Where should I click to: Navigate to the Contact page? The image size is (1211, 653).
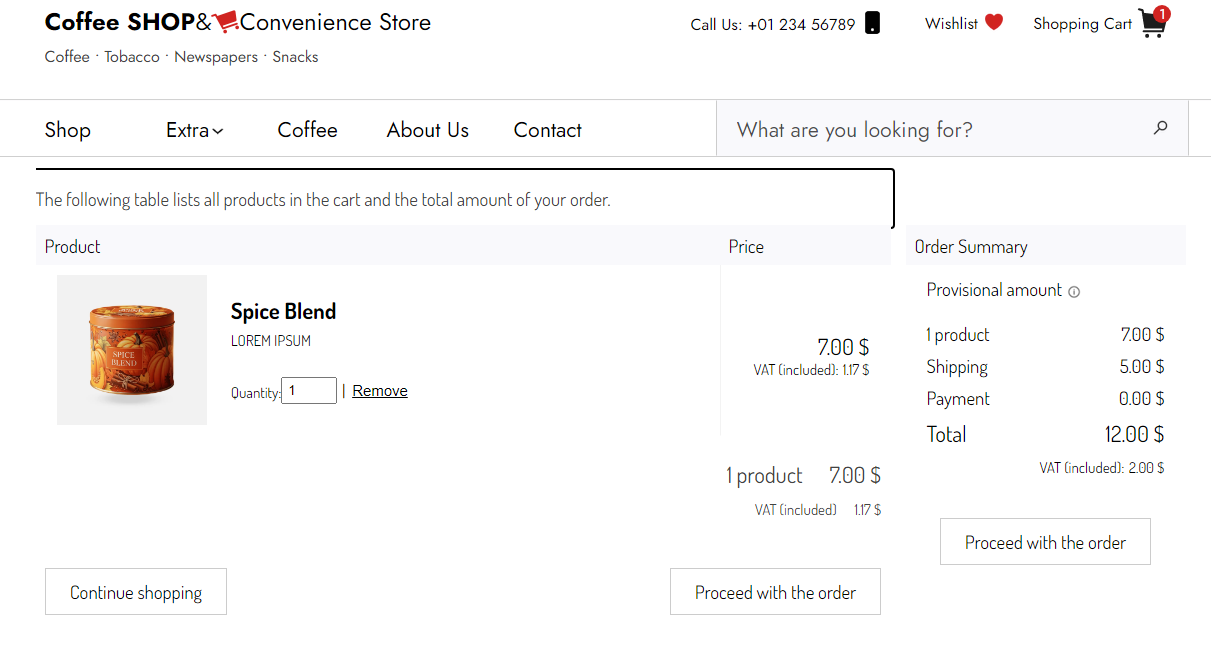(x=547, y=130)
